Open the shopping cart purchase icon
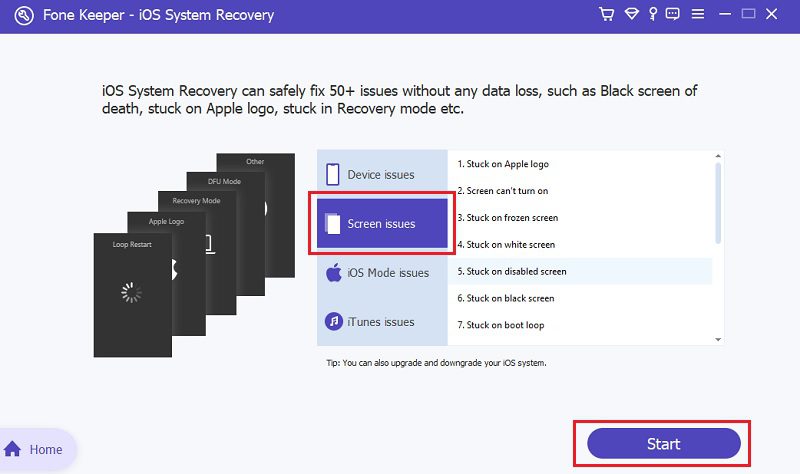Screen dimensions: 800x474 (607, 15)
